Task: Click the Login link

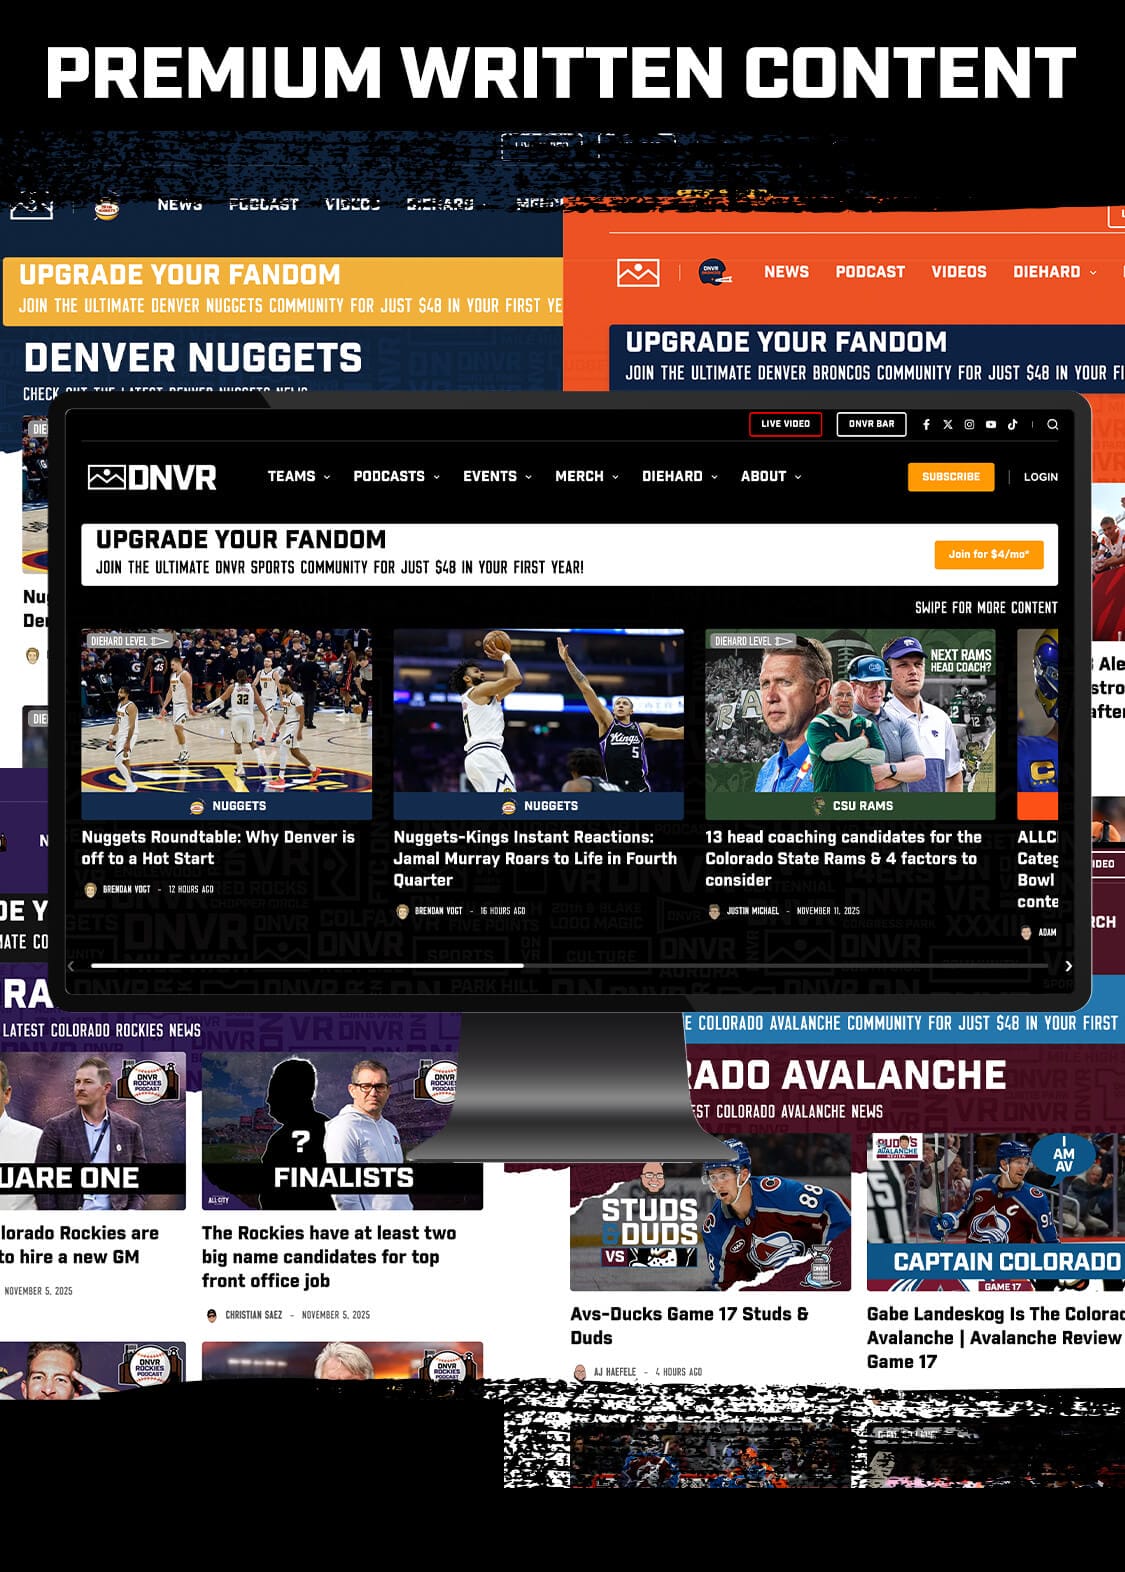Action: 1040,477
